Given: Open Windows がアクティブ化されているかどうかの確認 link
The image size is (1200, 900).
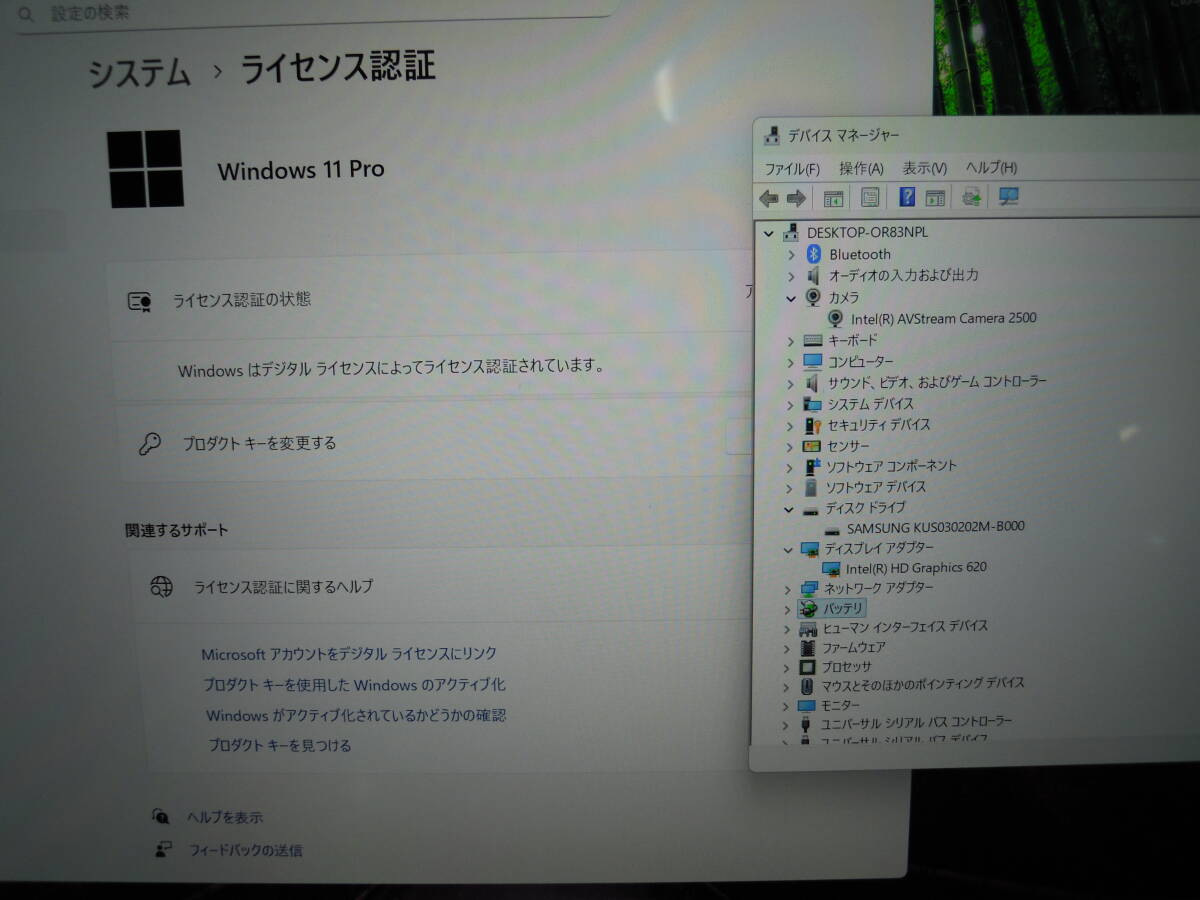Looking at the screenshot, I should 356,715.
